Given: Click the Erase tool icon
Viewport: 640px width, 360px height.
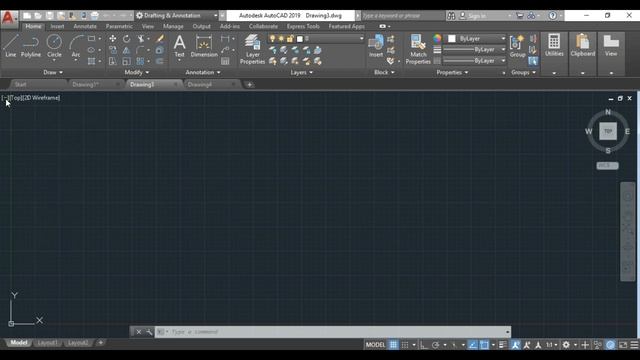Looking at the screenshot, I should coord(160,39).
